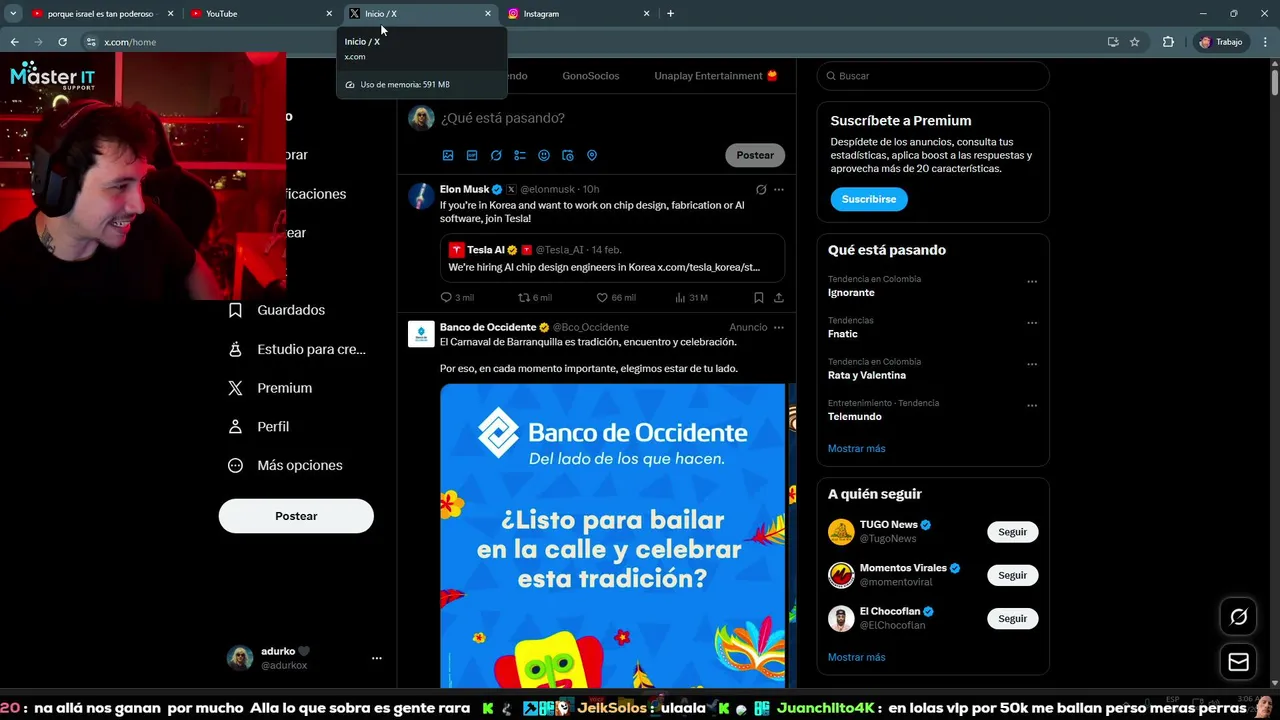Switch to the YouTube tab
1280x720 pixels.
tap(260, 14)
